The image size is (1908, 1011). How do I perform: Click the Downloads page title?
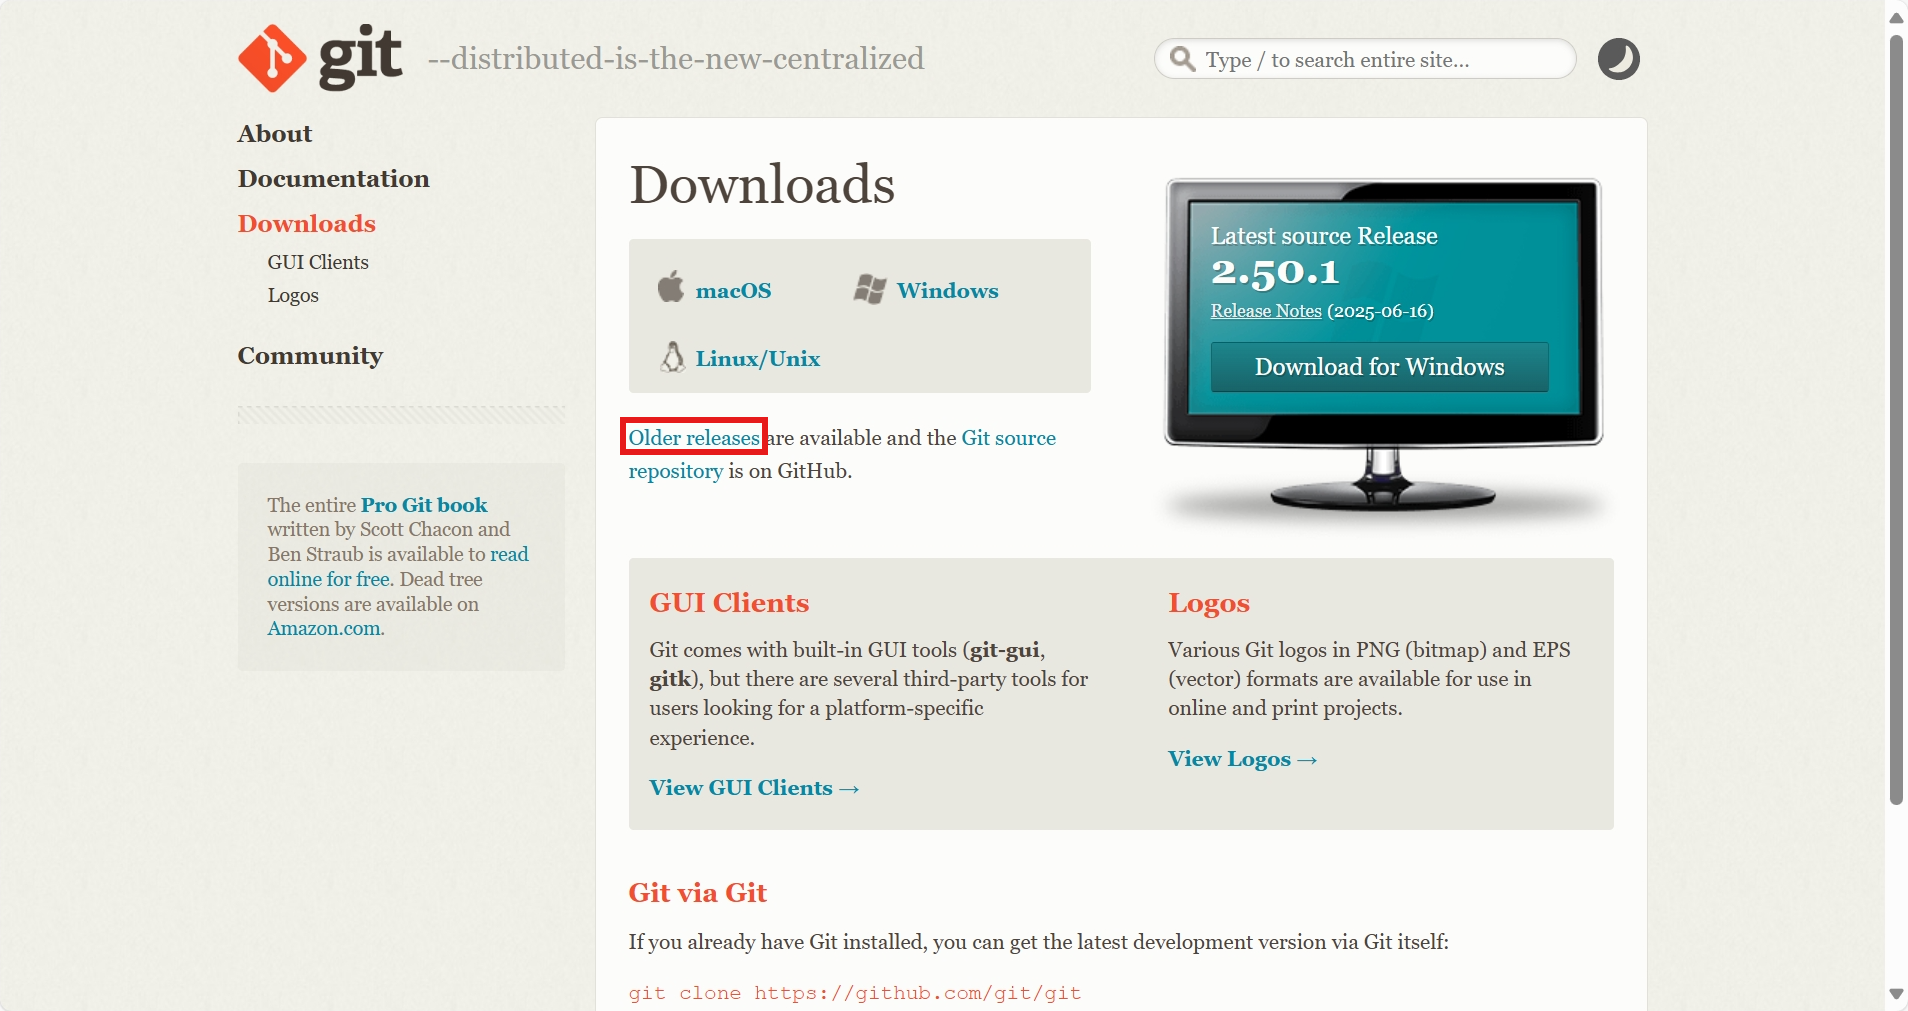(762, 185)
